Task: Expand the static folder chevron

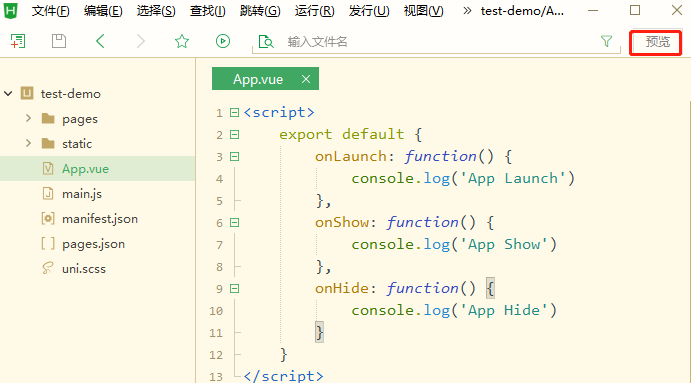Action: (x=29, y=143)
